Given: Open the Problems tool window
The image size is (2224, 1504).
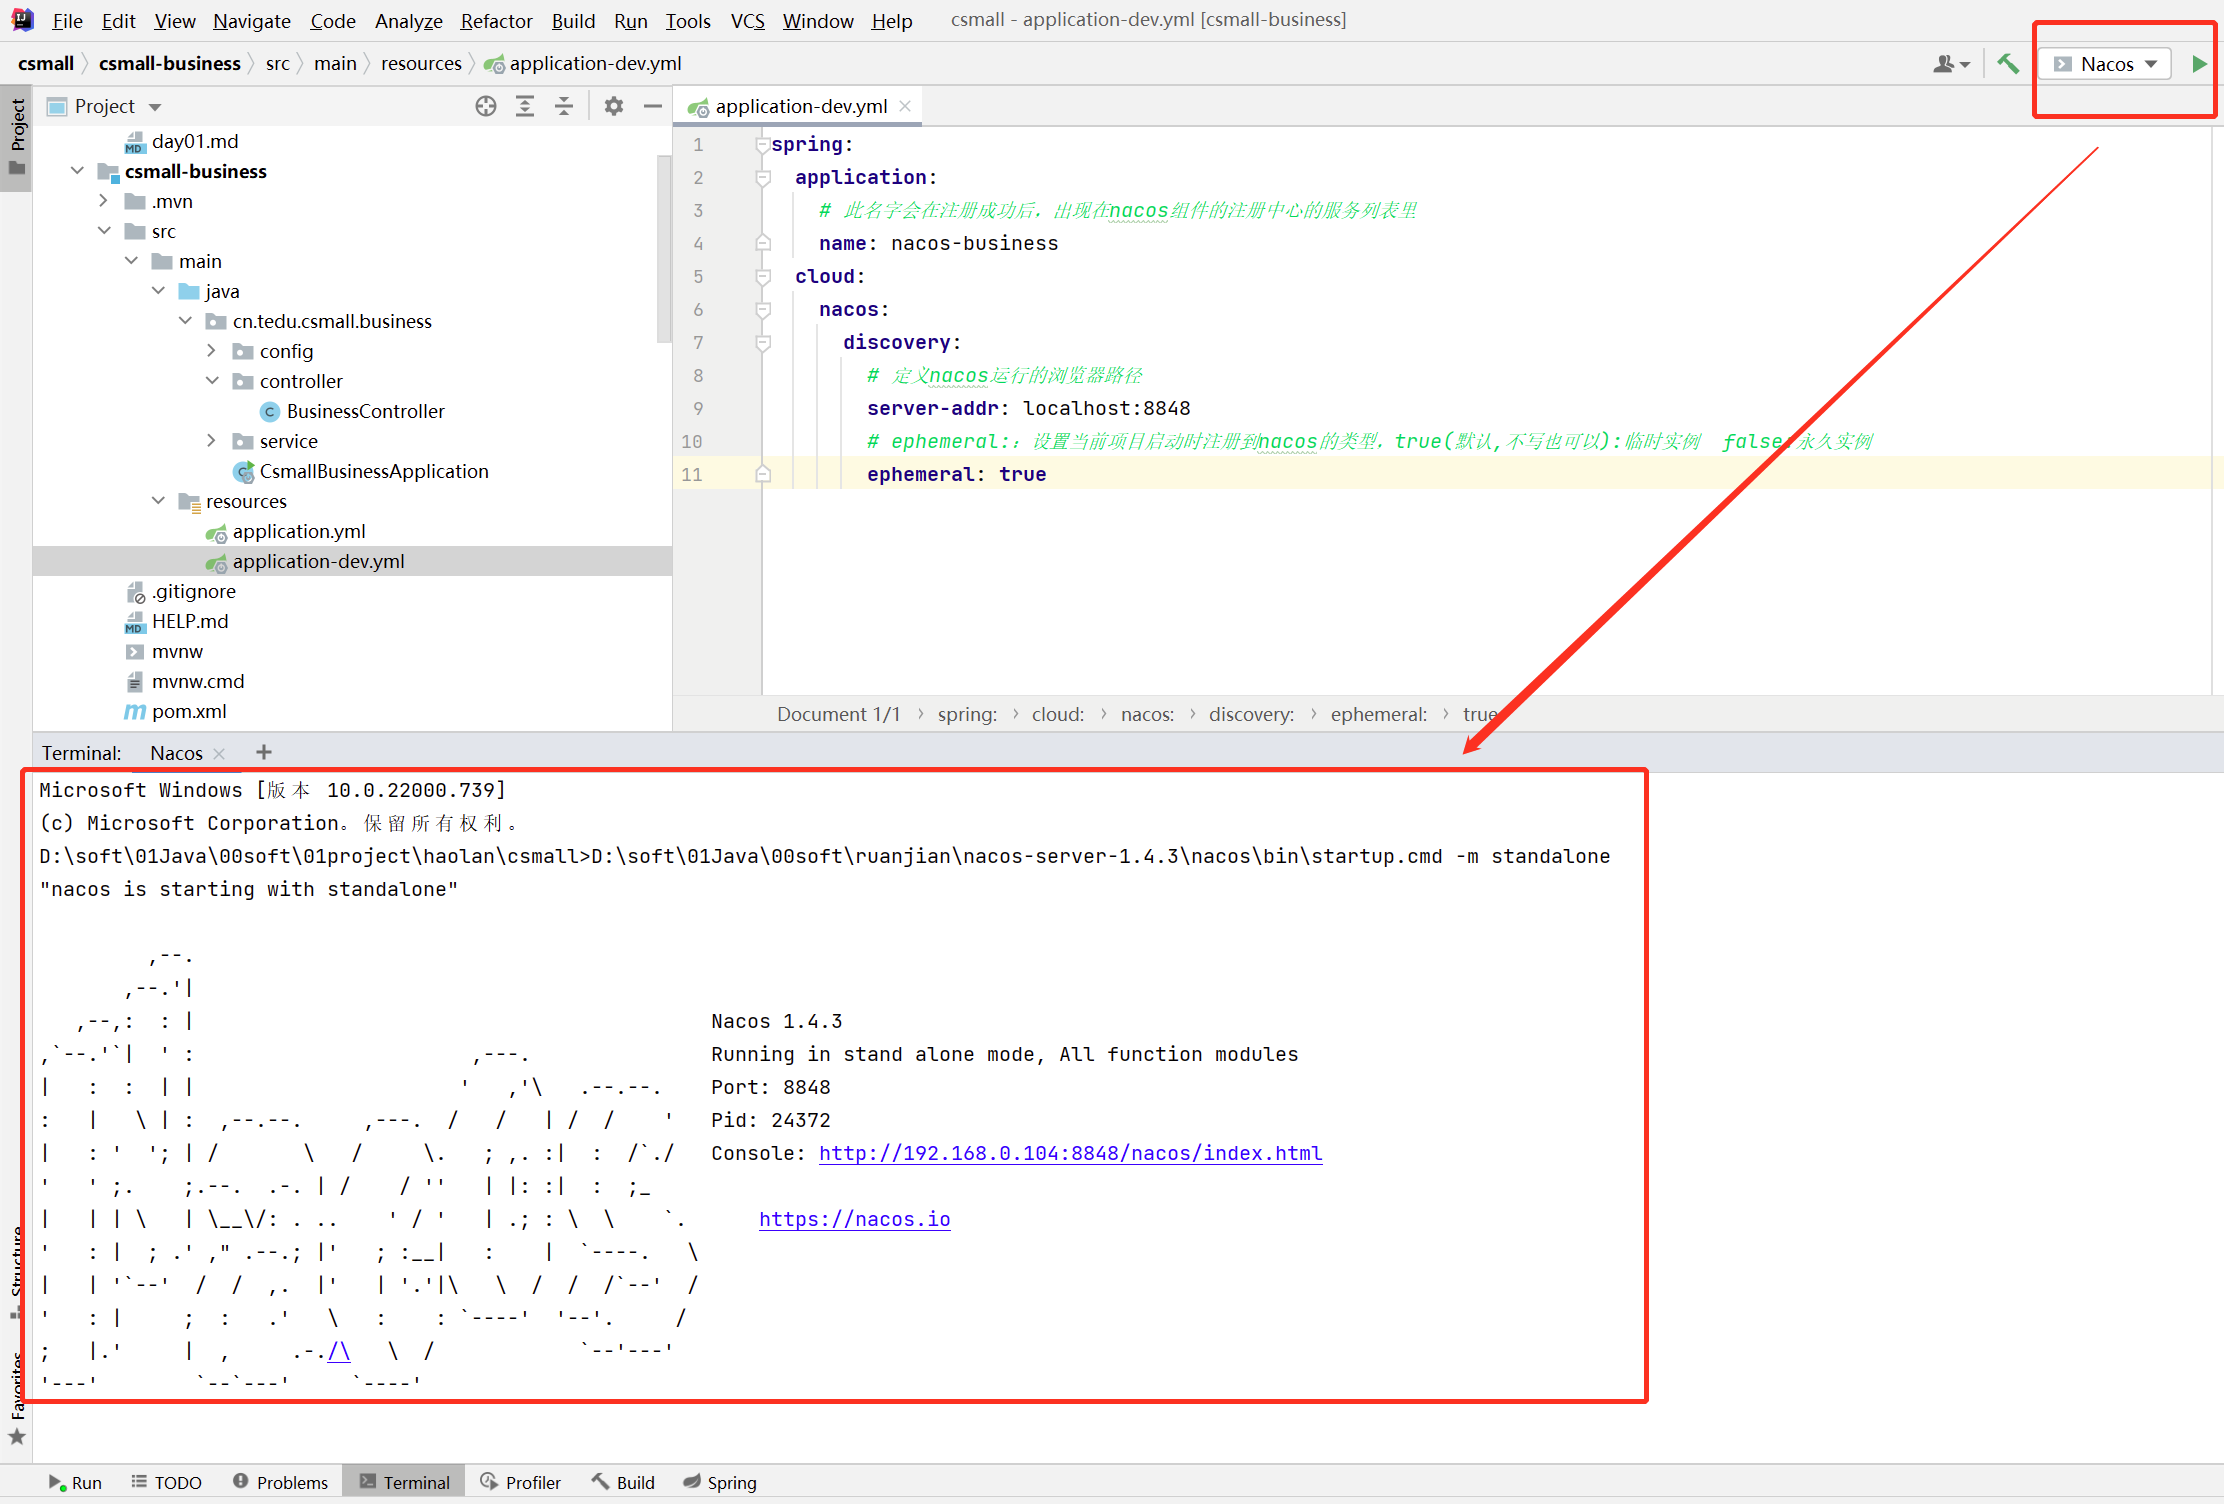Looking at the screenshot, I should coord(281,1482).
